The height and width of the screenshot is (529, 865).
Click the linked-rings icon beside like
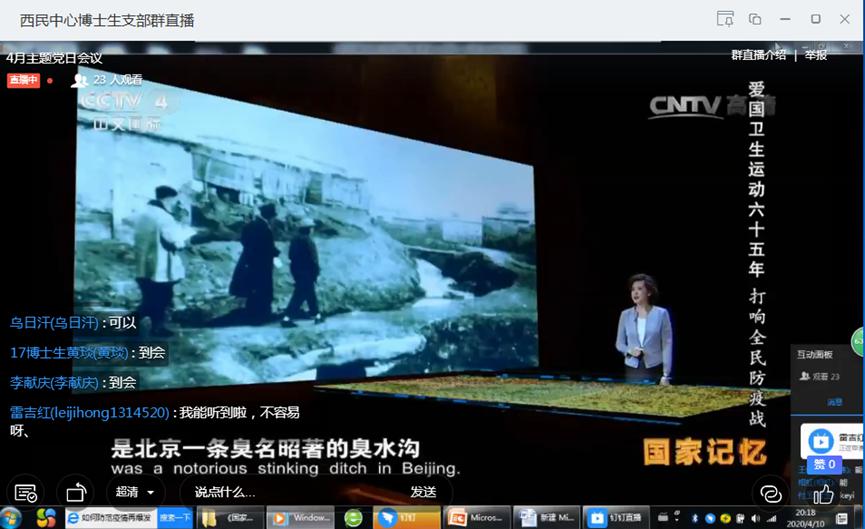[x=771, y=493]
